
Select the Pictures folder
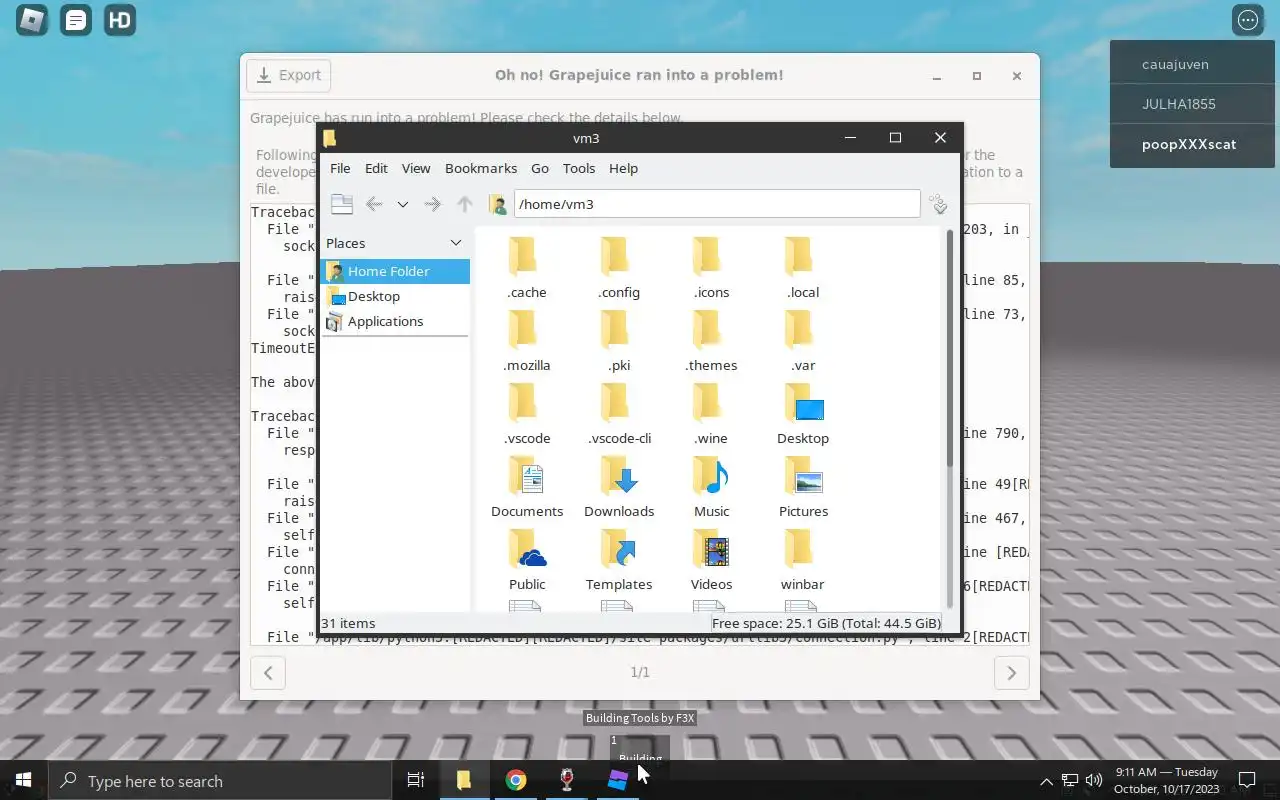(x=803, y=487)
